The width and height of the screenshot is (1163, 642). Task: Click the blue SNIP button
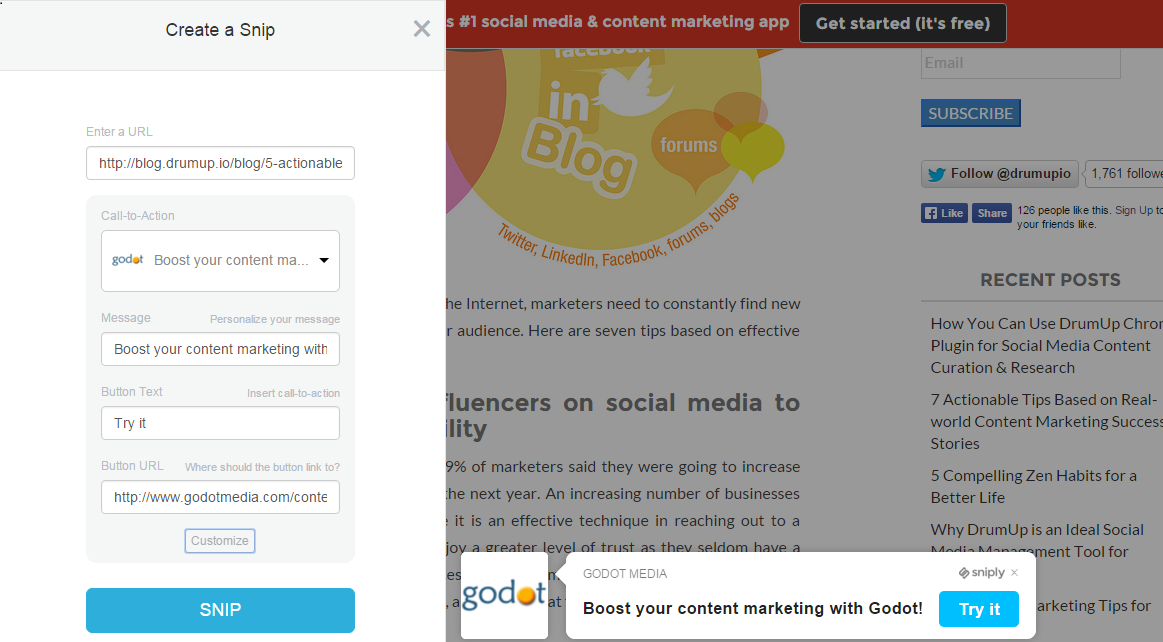(x=220, y=610)
